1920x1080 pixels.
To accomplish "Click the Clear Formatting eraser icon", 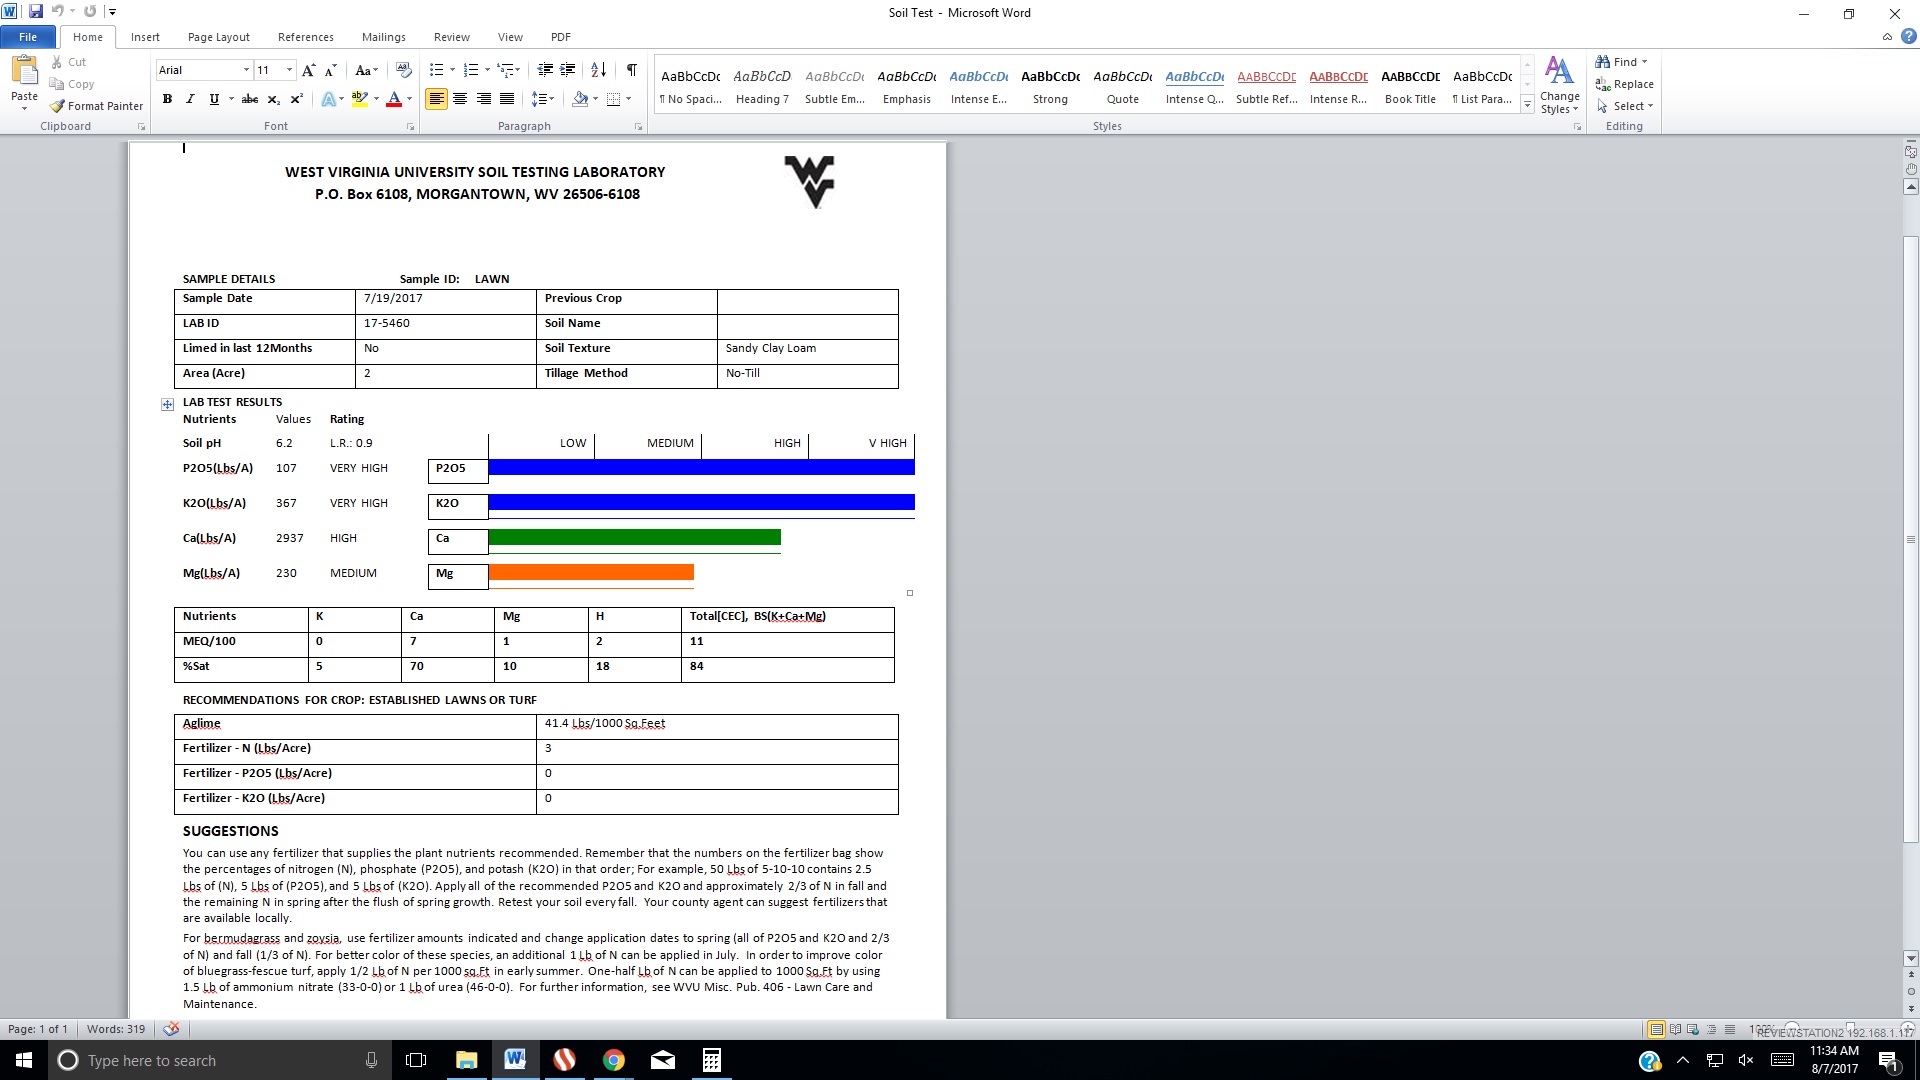I will tap(404, 70).
